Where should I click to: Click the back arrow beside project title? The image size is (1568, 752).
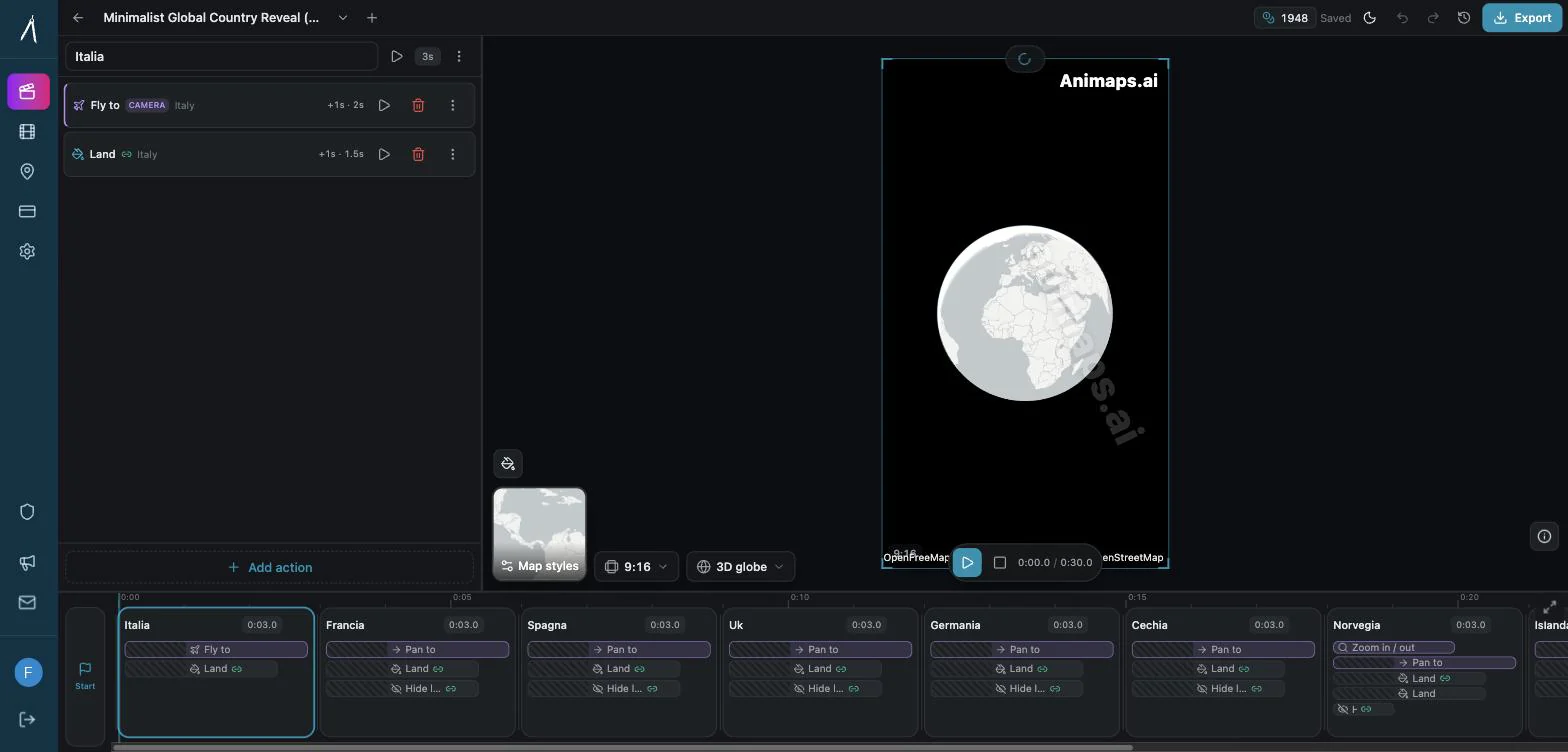(x=78, y=17)
